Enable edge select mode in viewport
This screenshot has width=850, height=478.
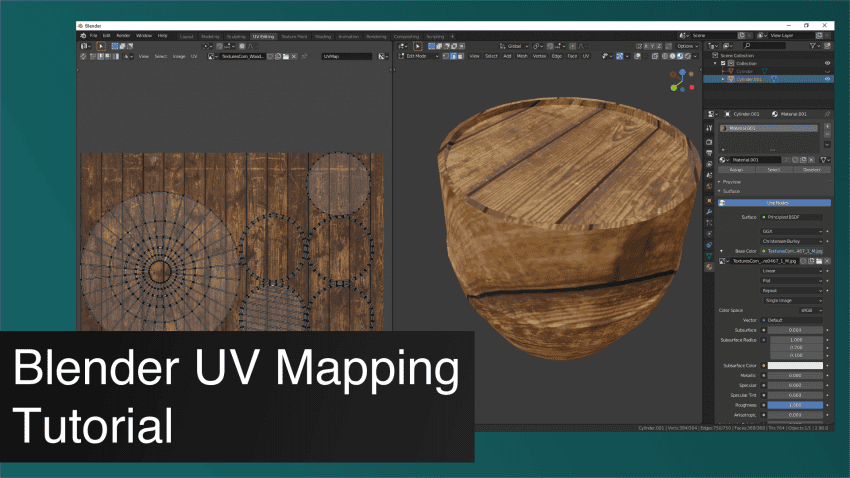point(453,56)
